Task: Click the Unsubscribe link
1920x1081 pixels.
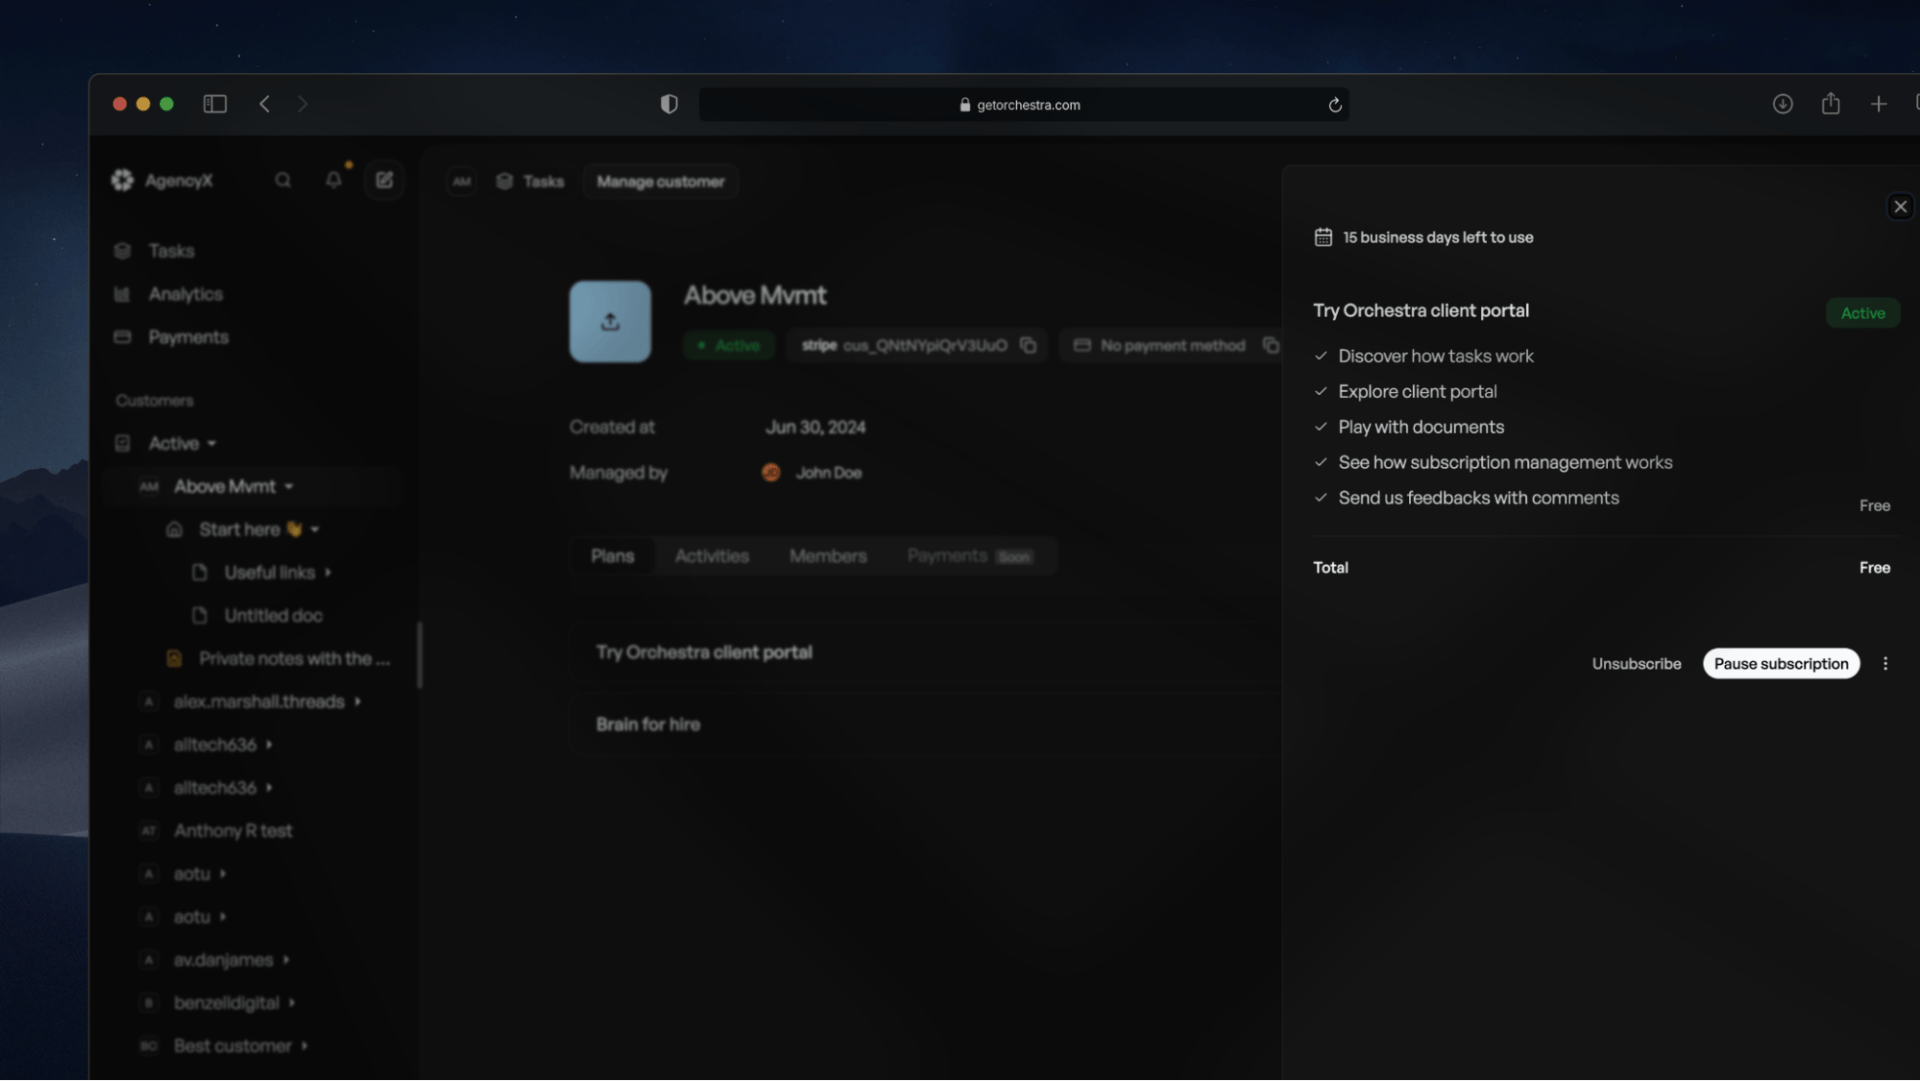Action: coord(1636,664)
